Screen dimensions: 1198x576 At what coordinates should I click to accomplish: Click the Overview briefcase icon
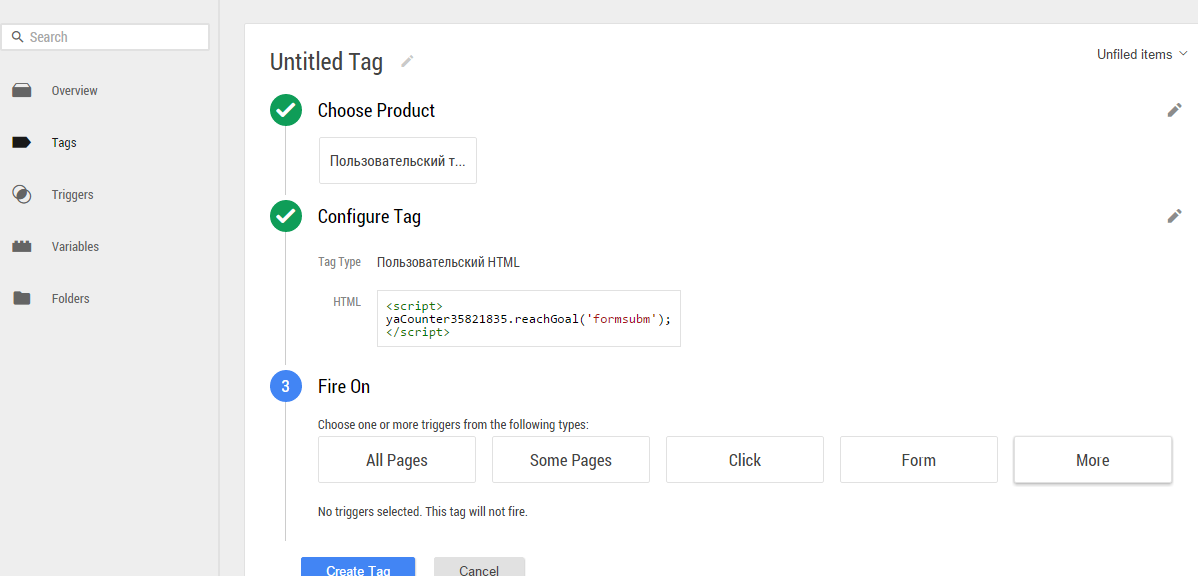click(x=22, y=91)
